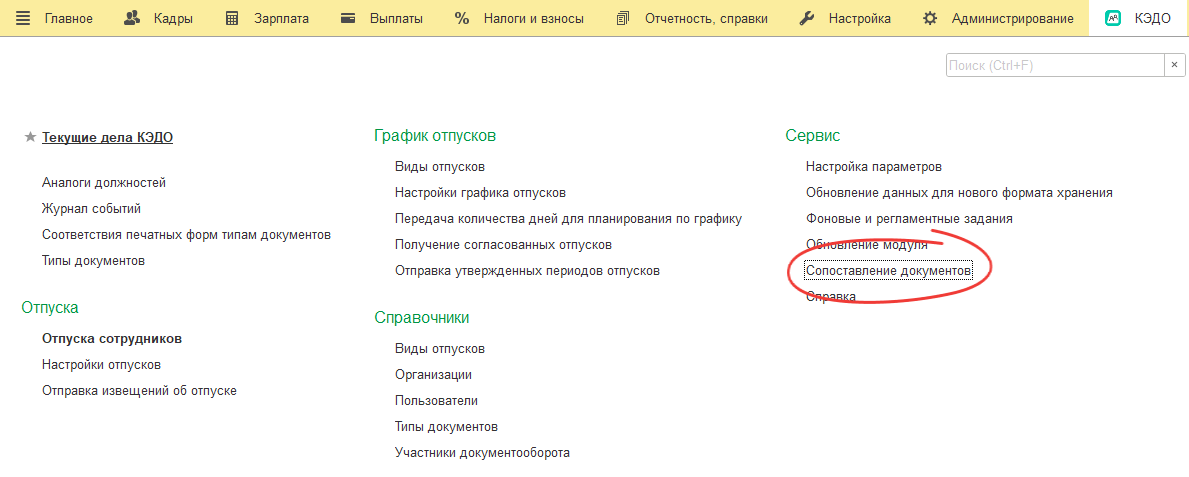
Task: Click the Отпуска group heading
Action: point(50,307)
